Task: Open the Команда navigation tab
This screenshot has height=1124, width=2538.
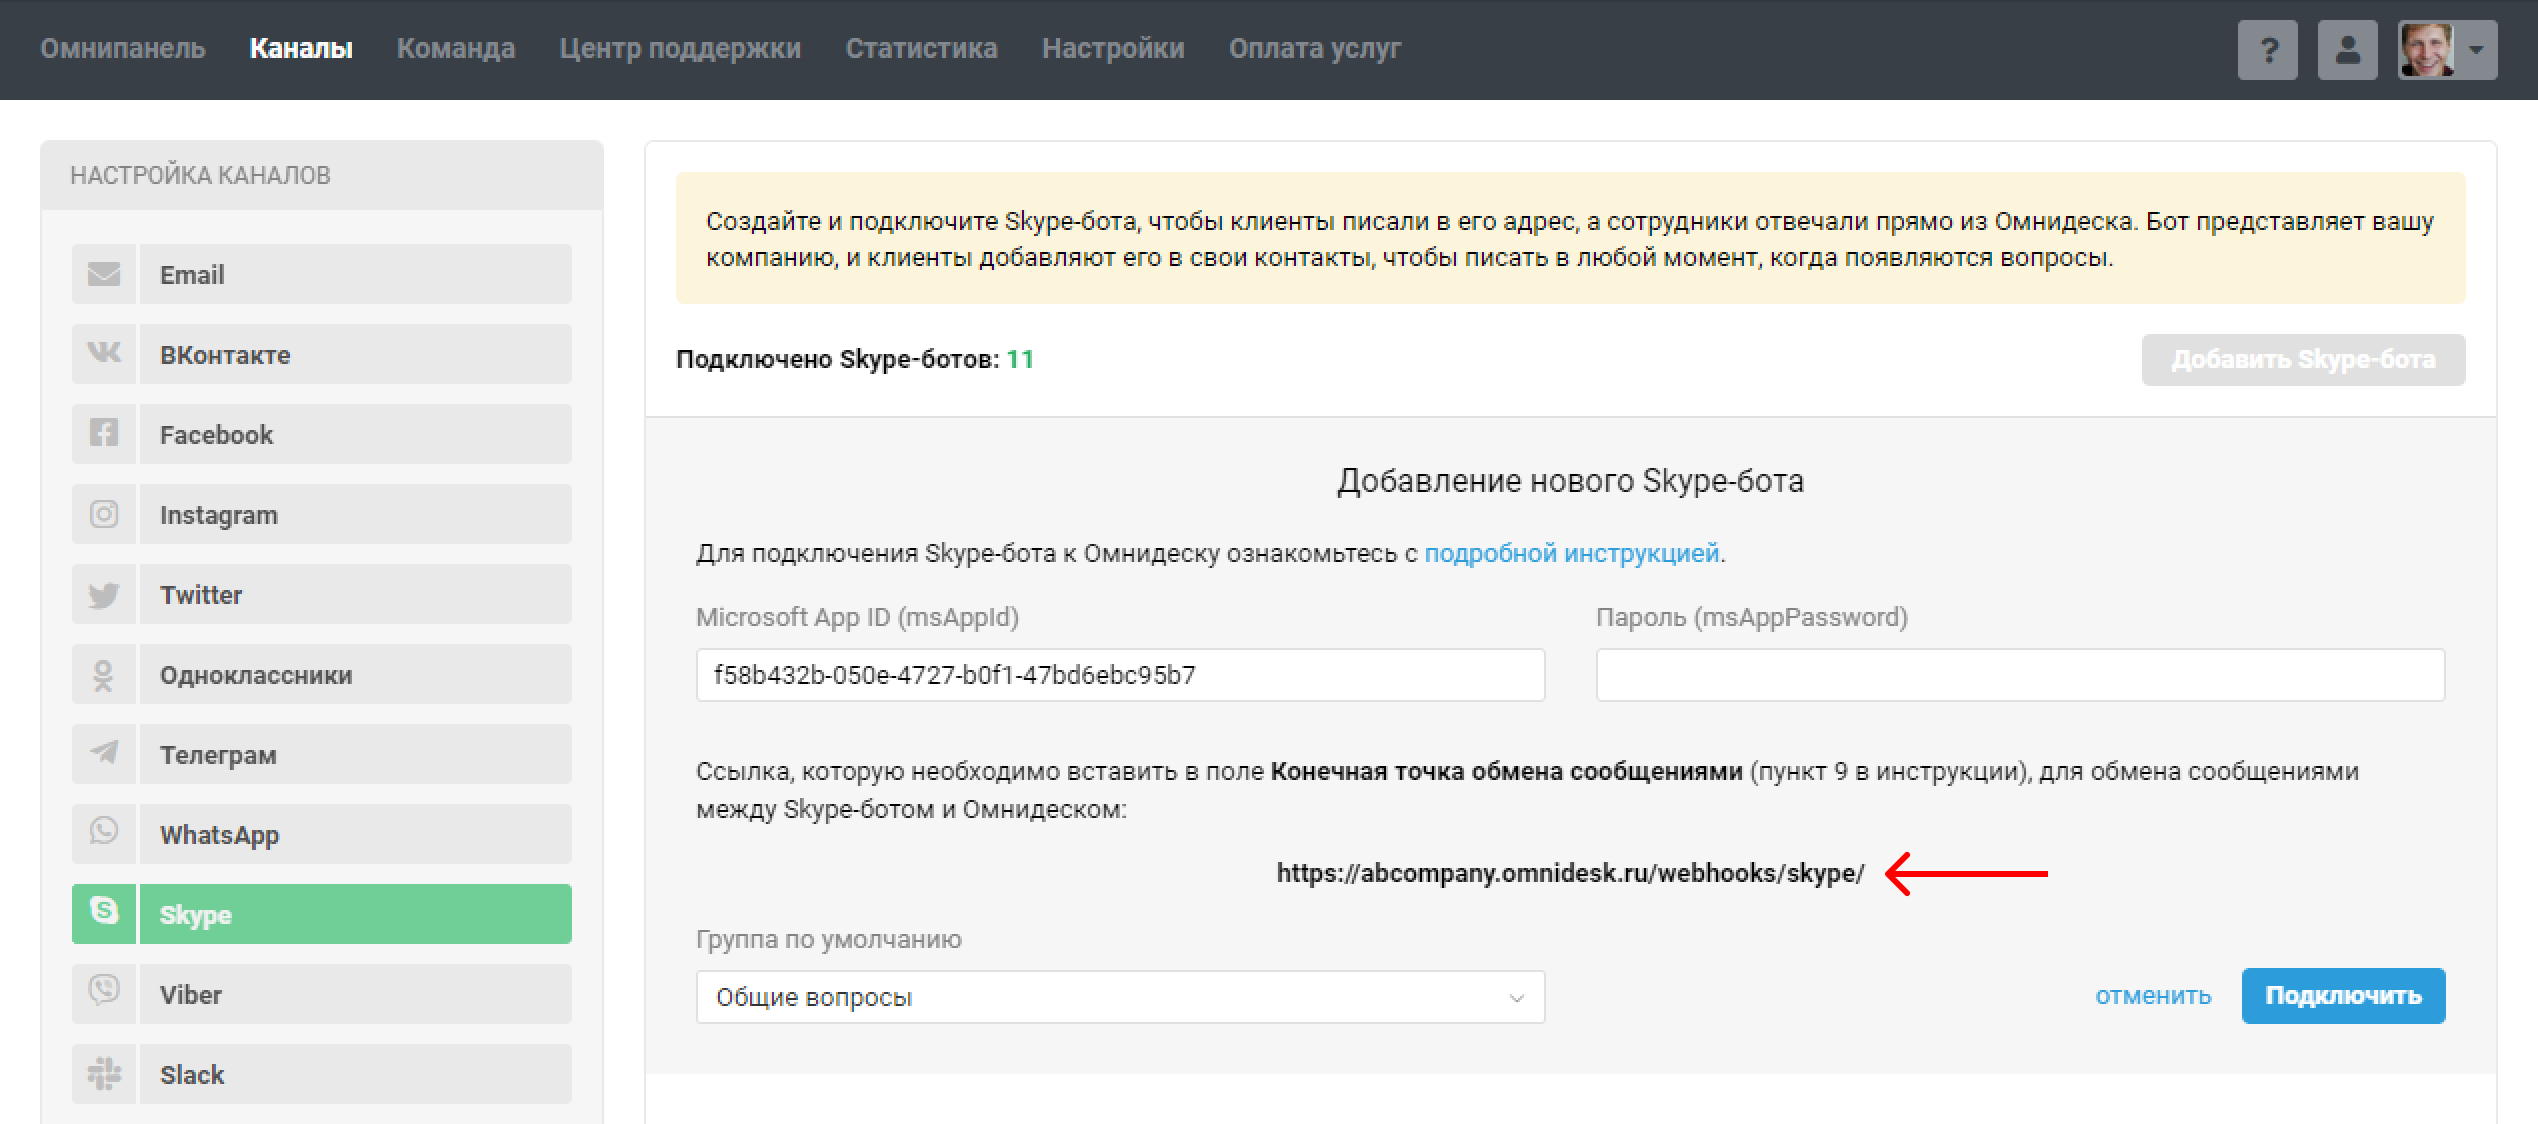Action: coord(456,48)
